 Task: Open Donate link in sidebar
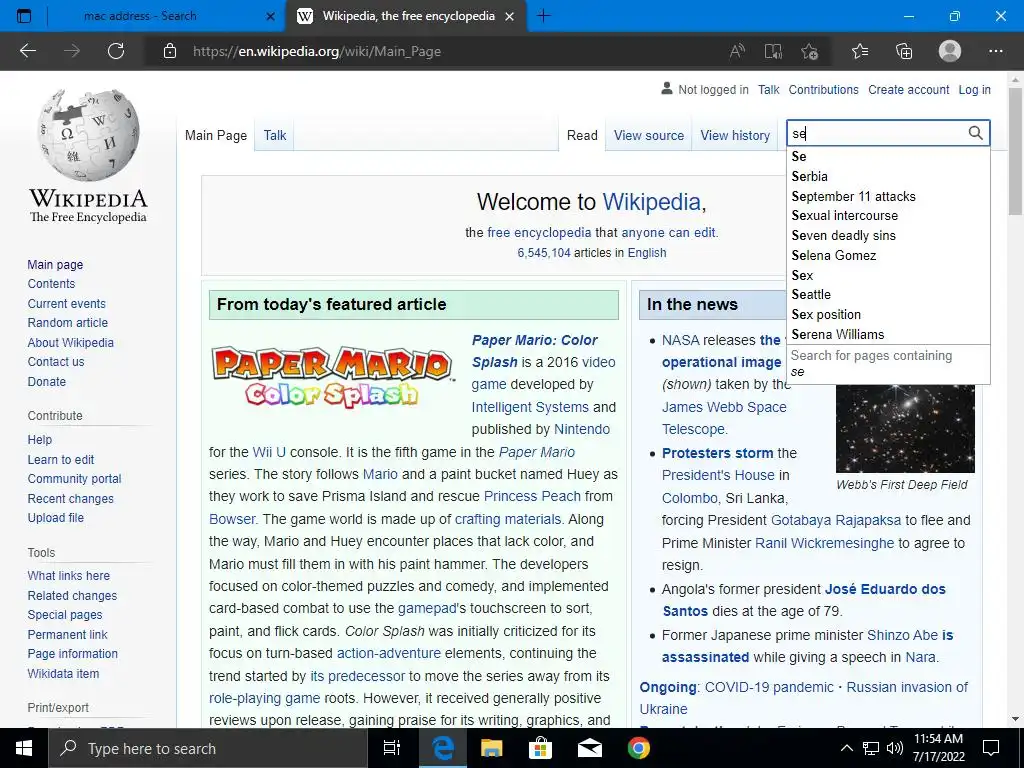[46, 381]
